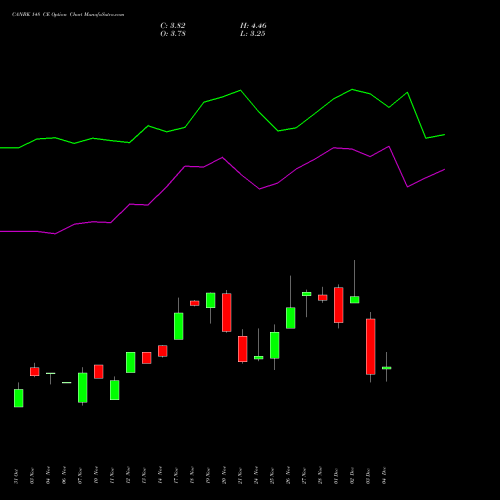Click the "03 Nov" date axis label

click(32, 476)
